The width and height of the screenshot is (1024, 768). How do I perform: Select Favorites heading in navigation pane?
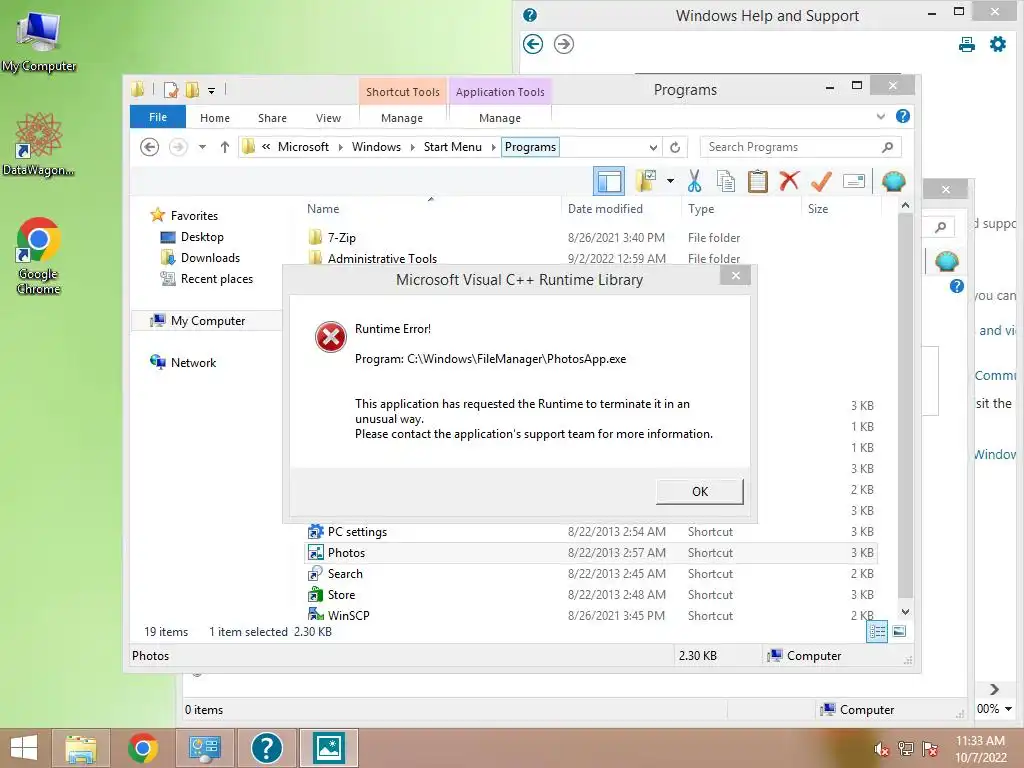(194, 216)
